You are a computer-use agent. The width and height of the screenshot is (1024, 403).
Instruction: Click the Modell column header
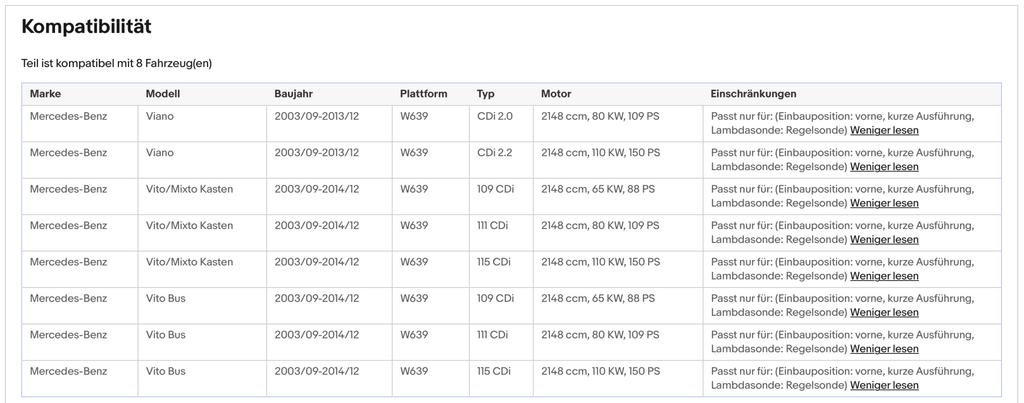pyautogui.click(x=163, y=94)
